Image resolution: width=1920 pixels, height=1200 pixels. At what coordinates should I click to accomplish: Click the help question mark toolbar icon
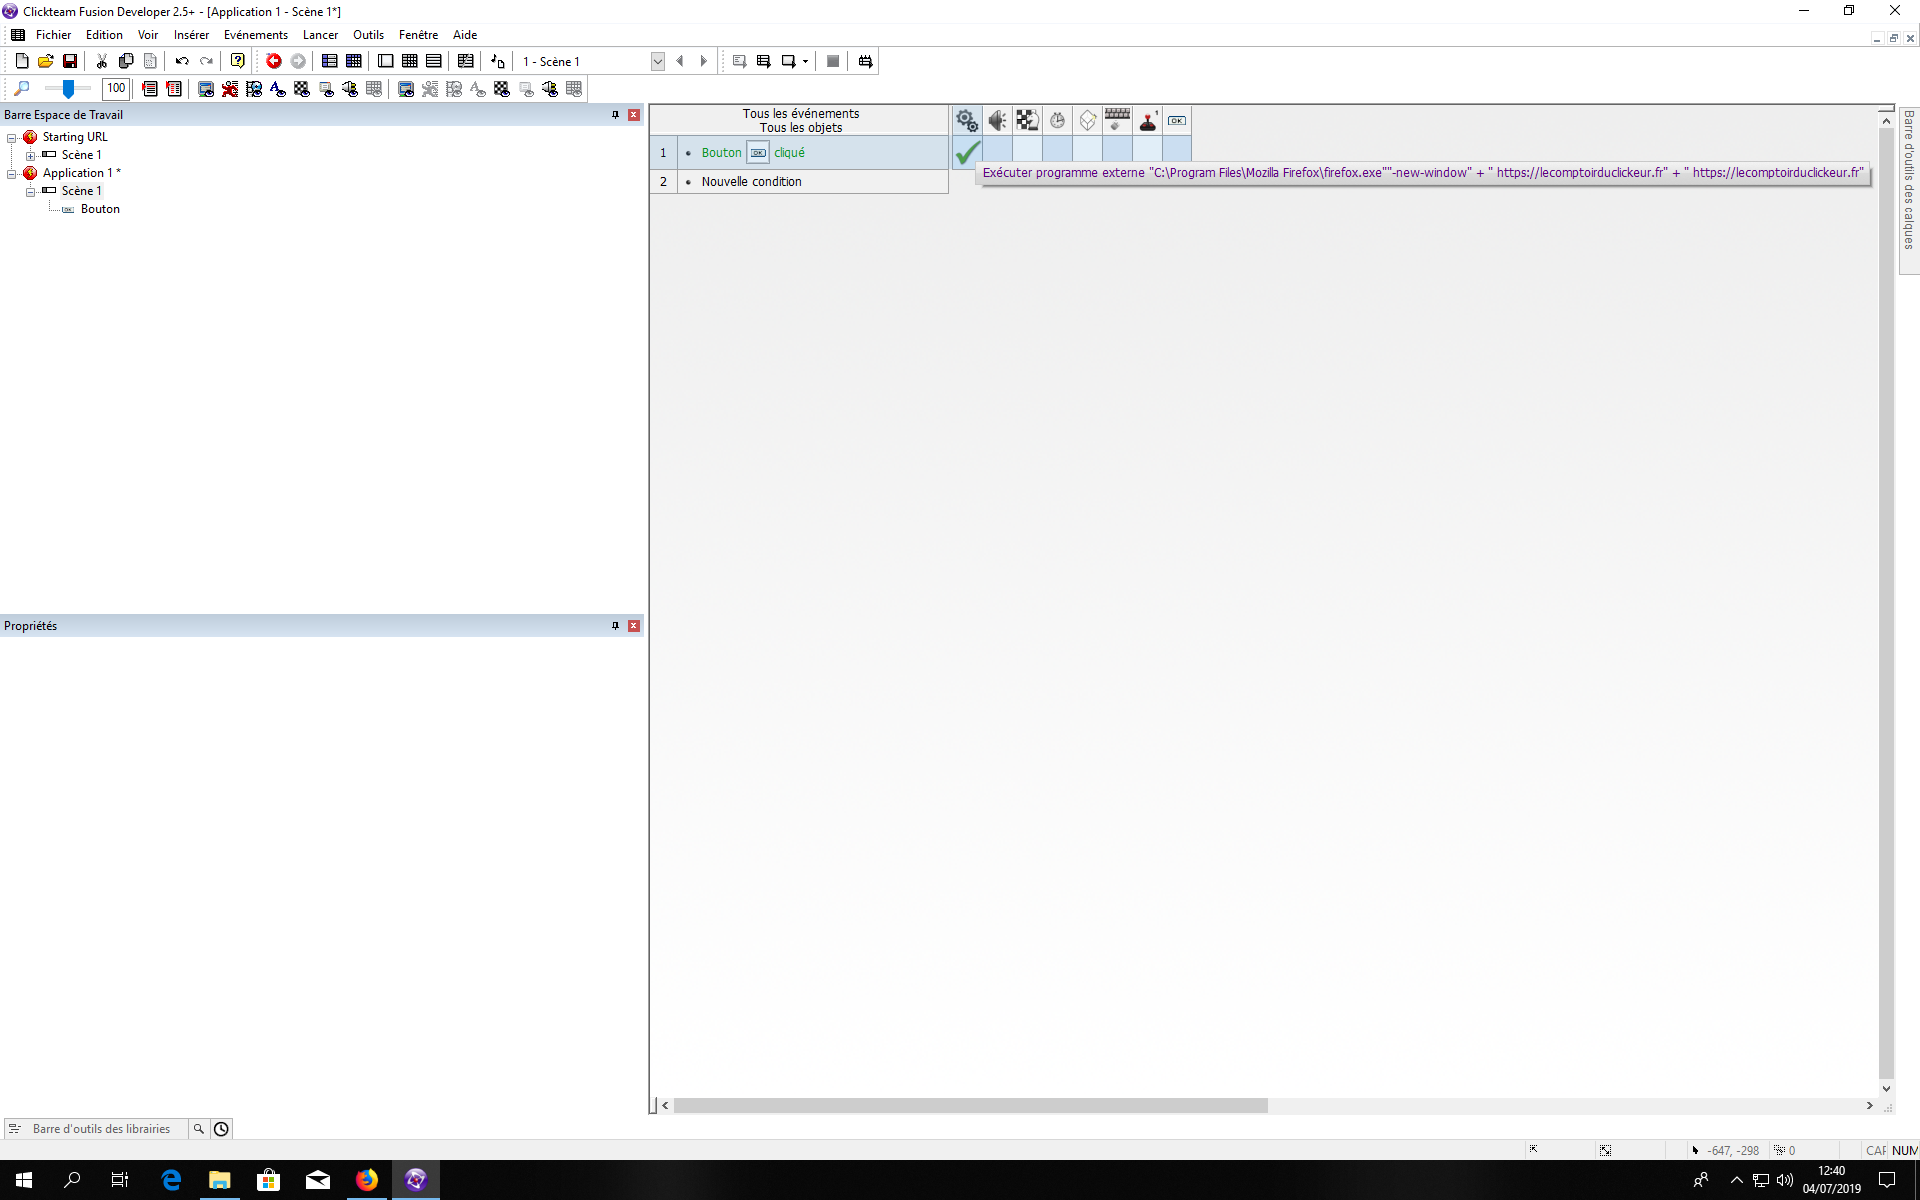(x=237, y=61)
